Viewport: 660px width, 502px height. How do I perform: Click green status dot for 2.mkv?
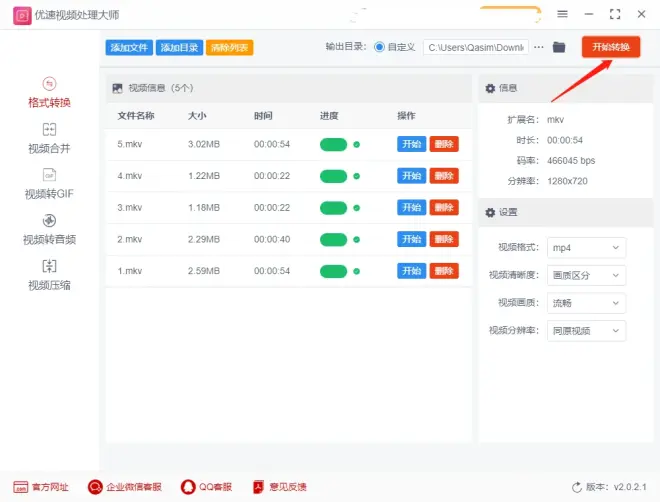tap(357, 239)
